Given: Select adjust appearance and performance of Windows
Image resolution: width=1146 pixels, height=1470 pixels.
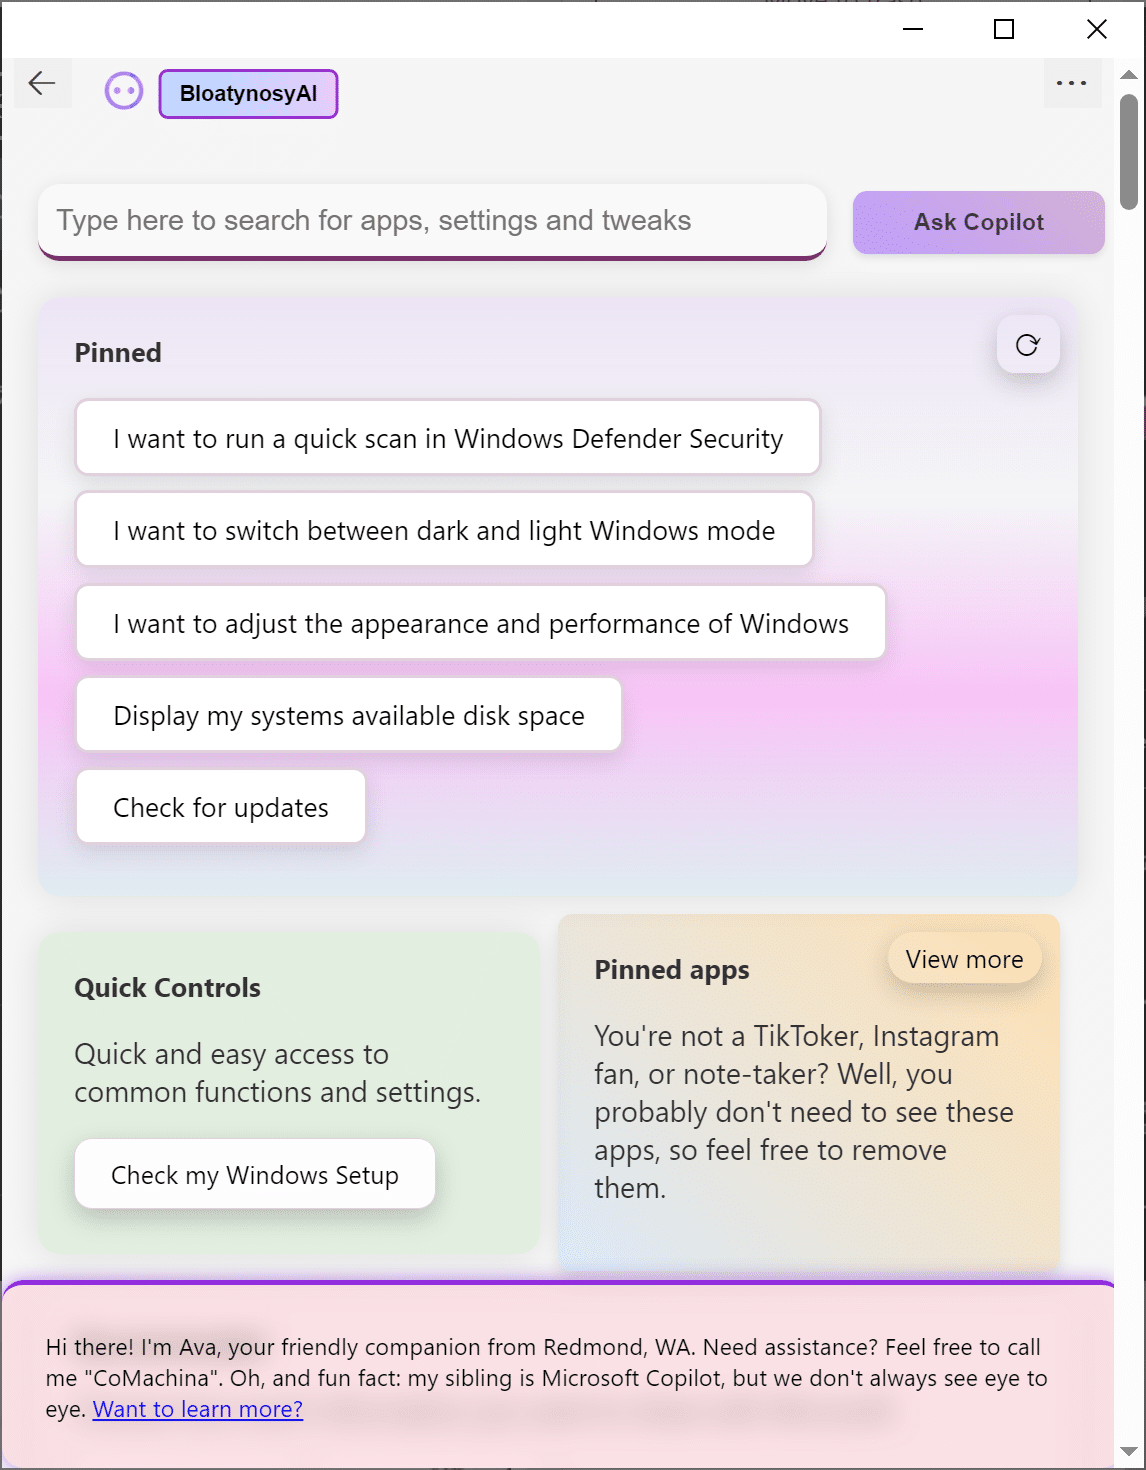Looking at the screenshot, I should pos(481,623).
